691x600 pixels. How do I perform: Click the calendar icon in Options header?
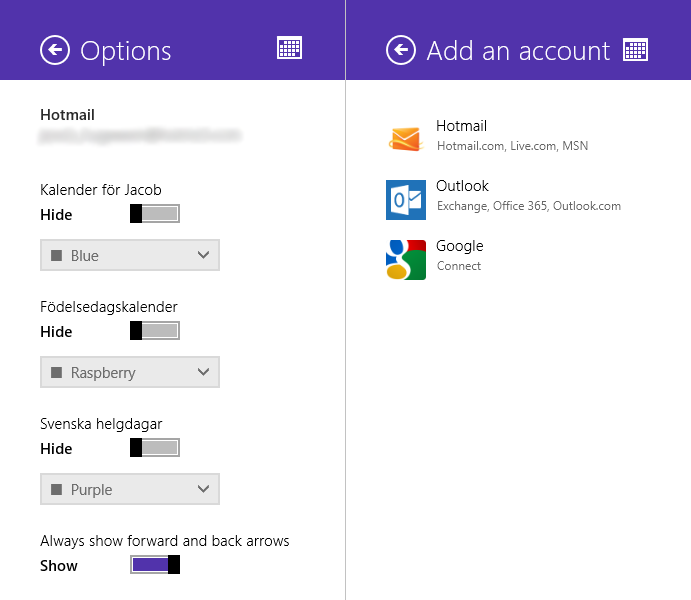pyautogui.click(x=289, y=48)
